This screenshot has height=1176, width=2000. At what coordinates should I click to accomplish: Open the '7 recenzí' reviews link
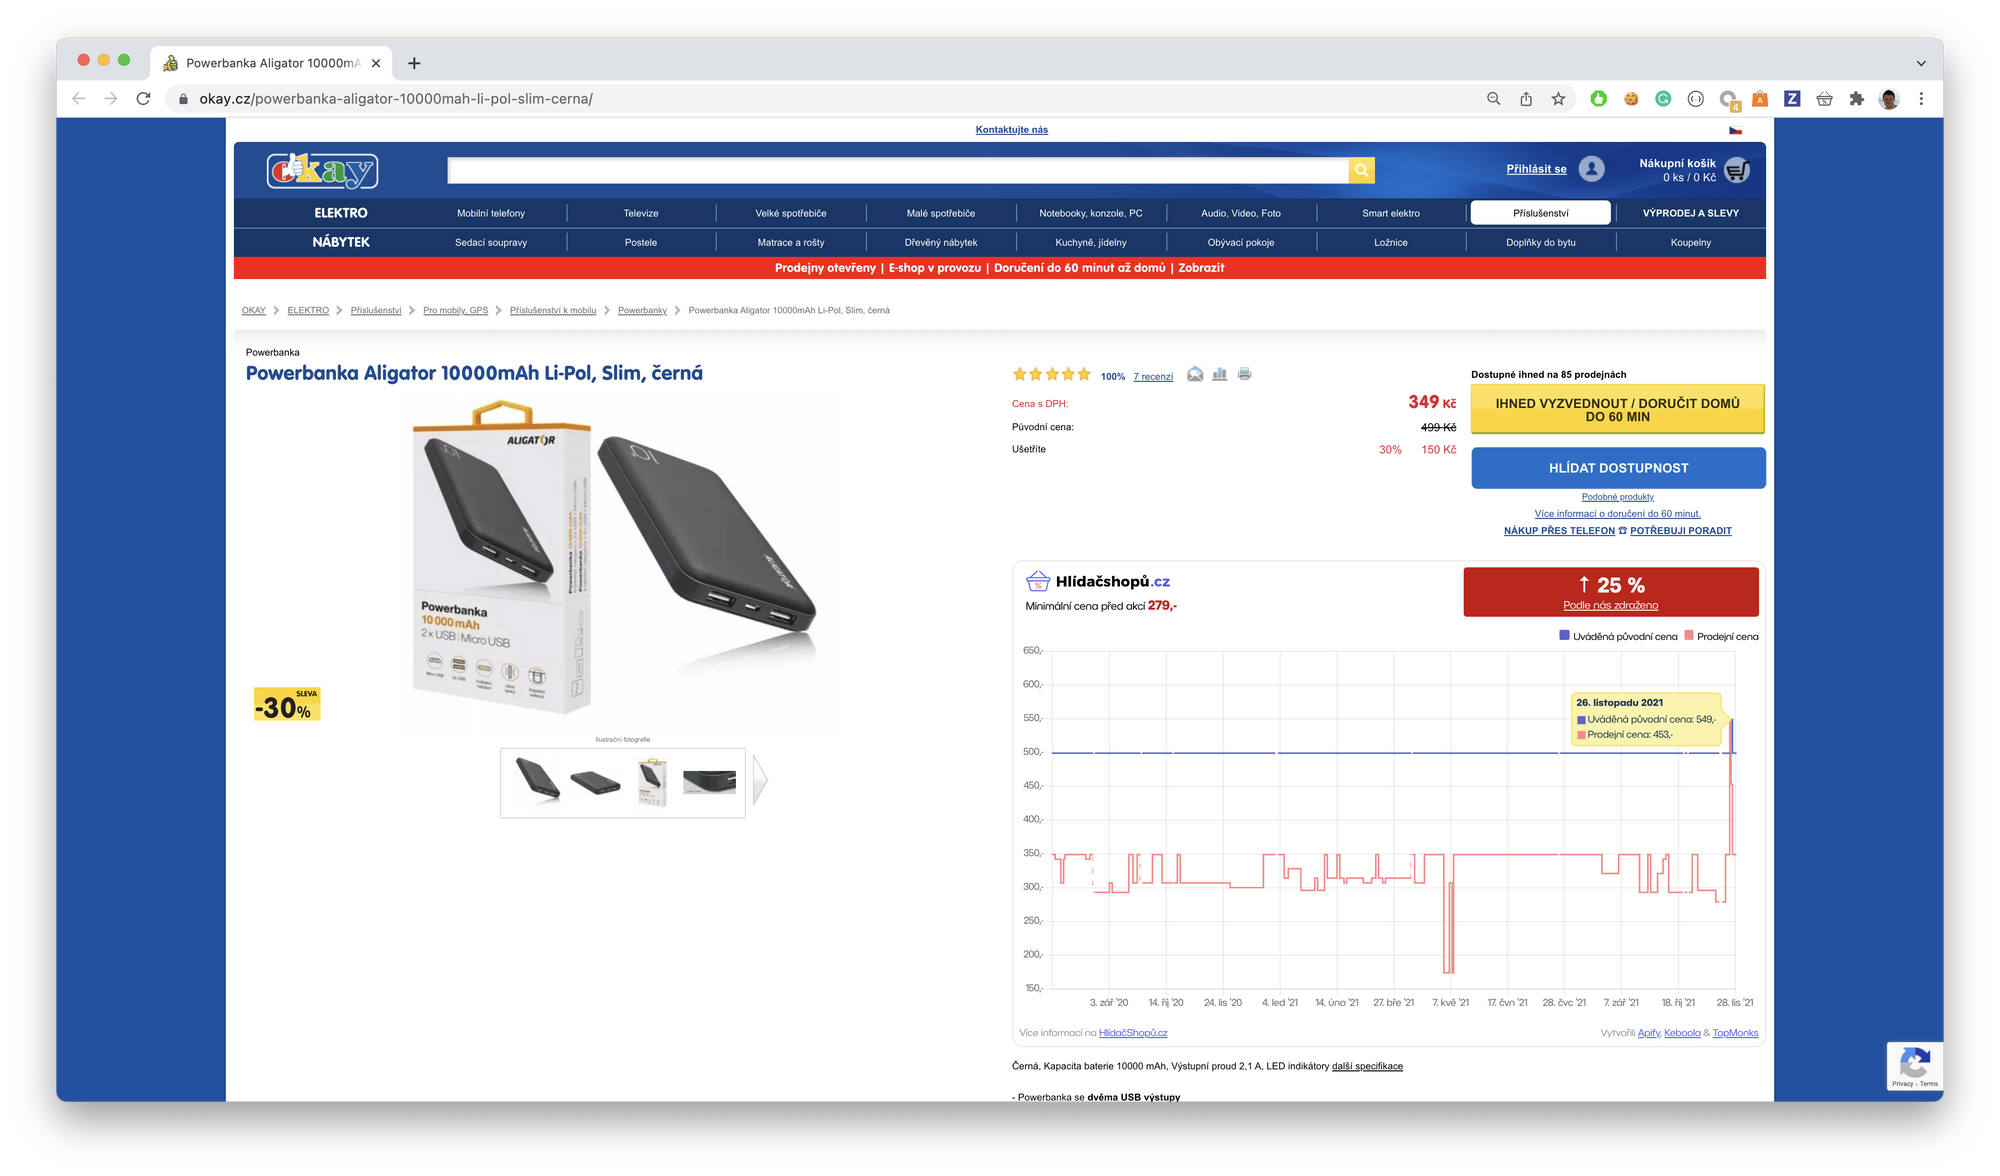coord(1152,376)
